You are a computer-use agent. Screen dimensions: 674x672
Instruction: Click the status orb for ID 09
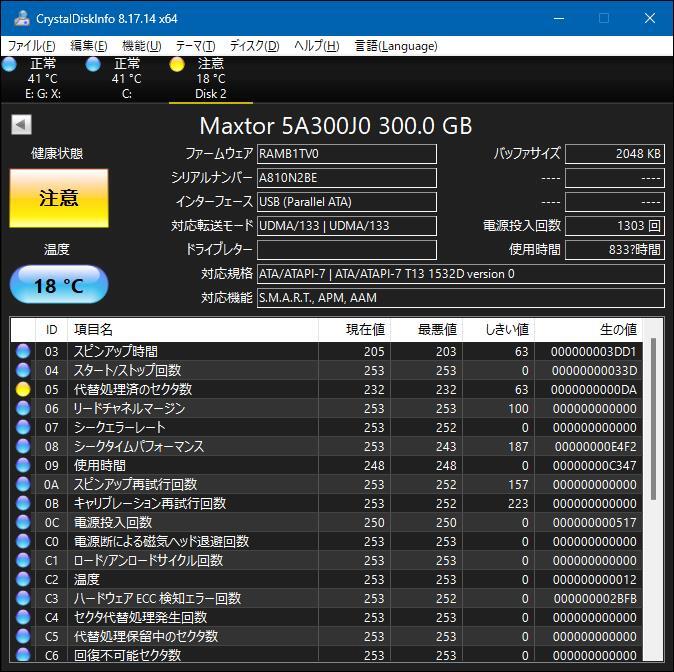[23, 465]
